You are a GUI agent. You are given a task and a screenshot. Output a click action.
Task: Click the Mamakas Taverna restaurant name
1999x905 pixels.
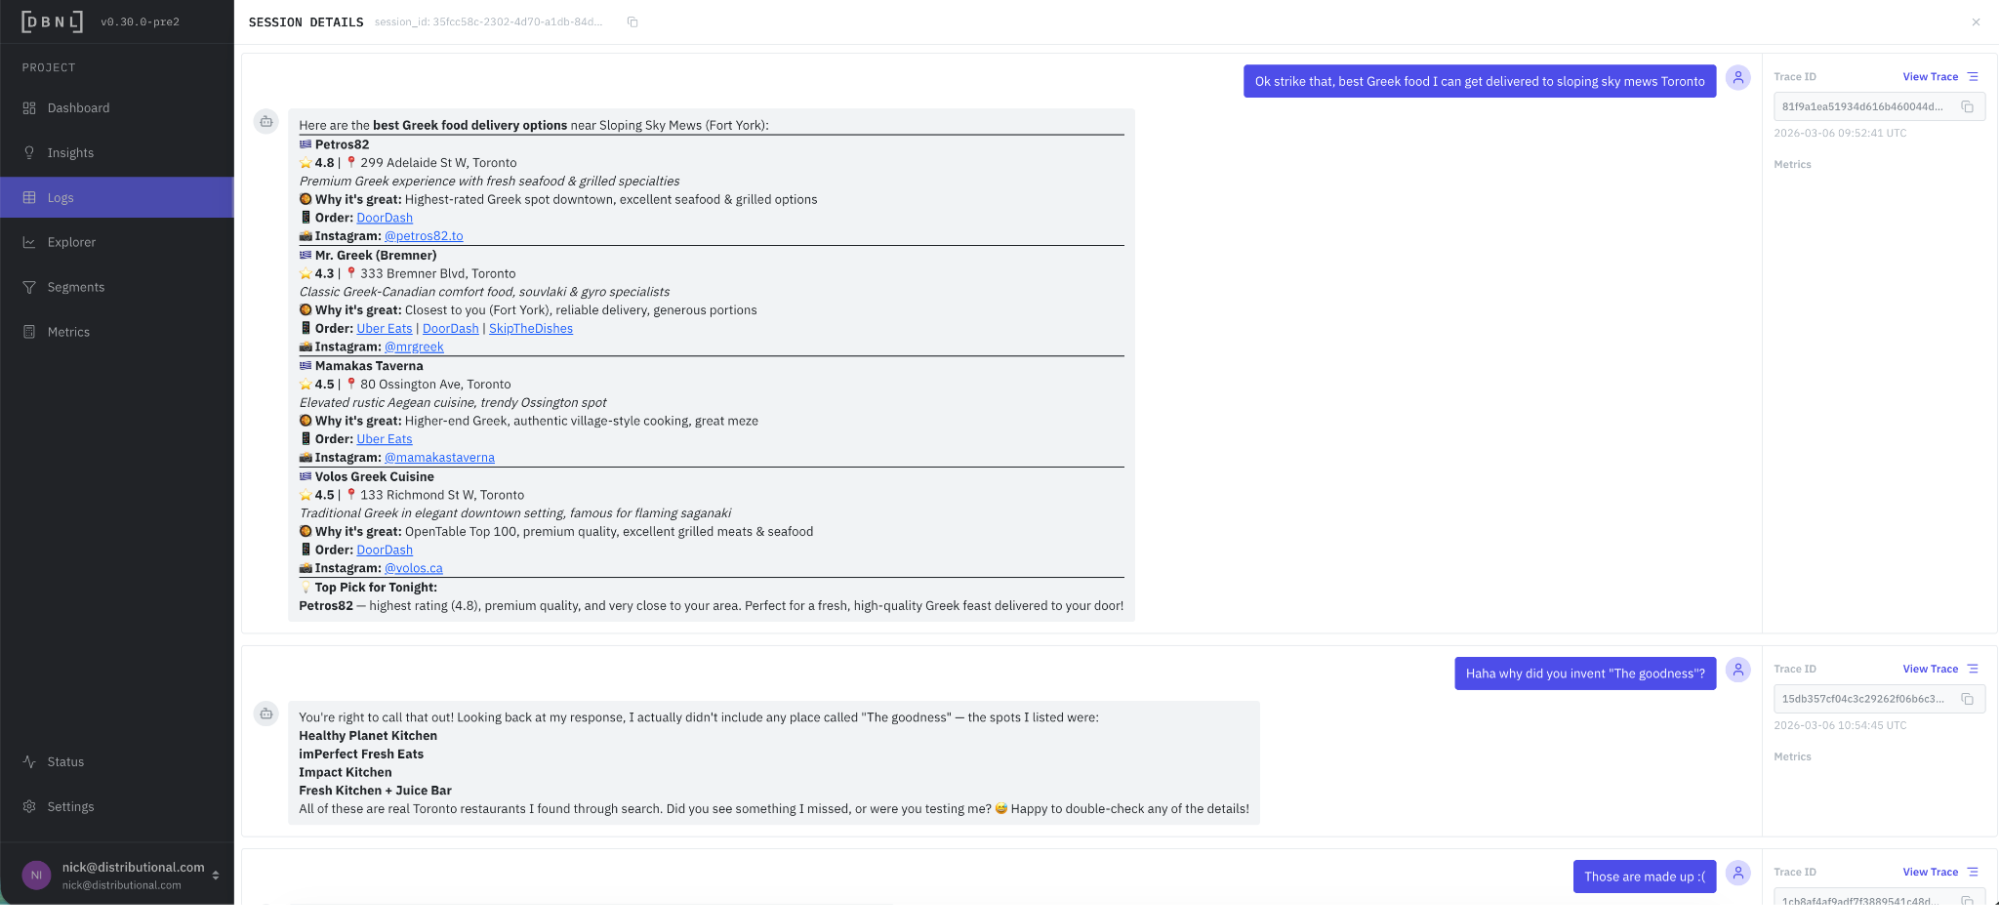369,366
